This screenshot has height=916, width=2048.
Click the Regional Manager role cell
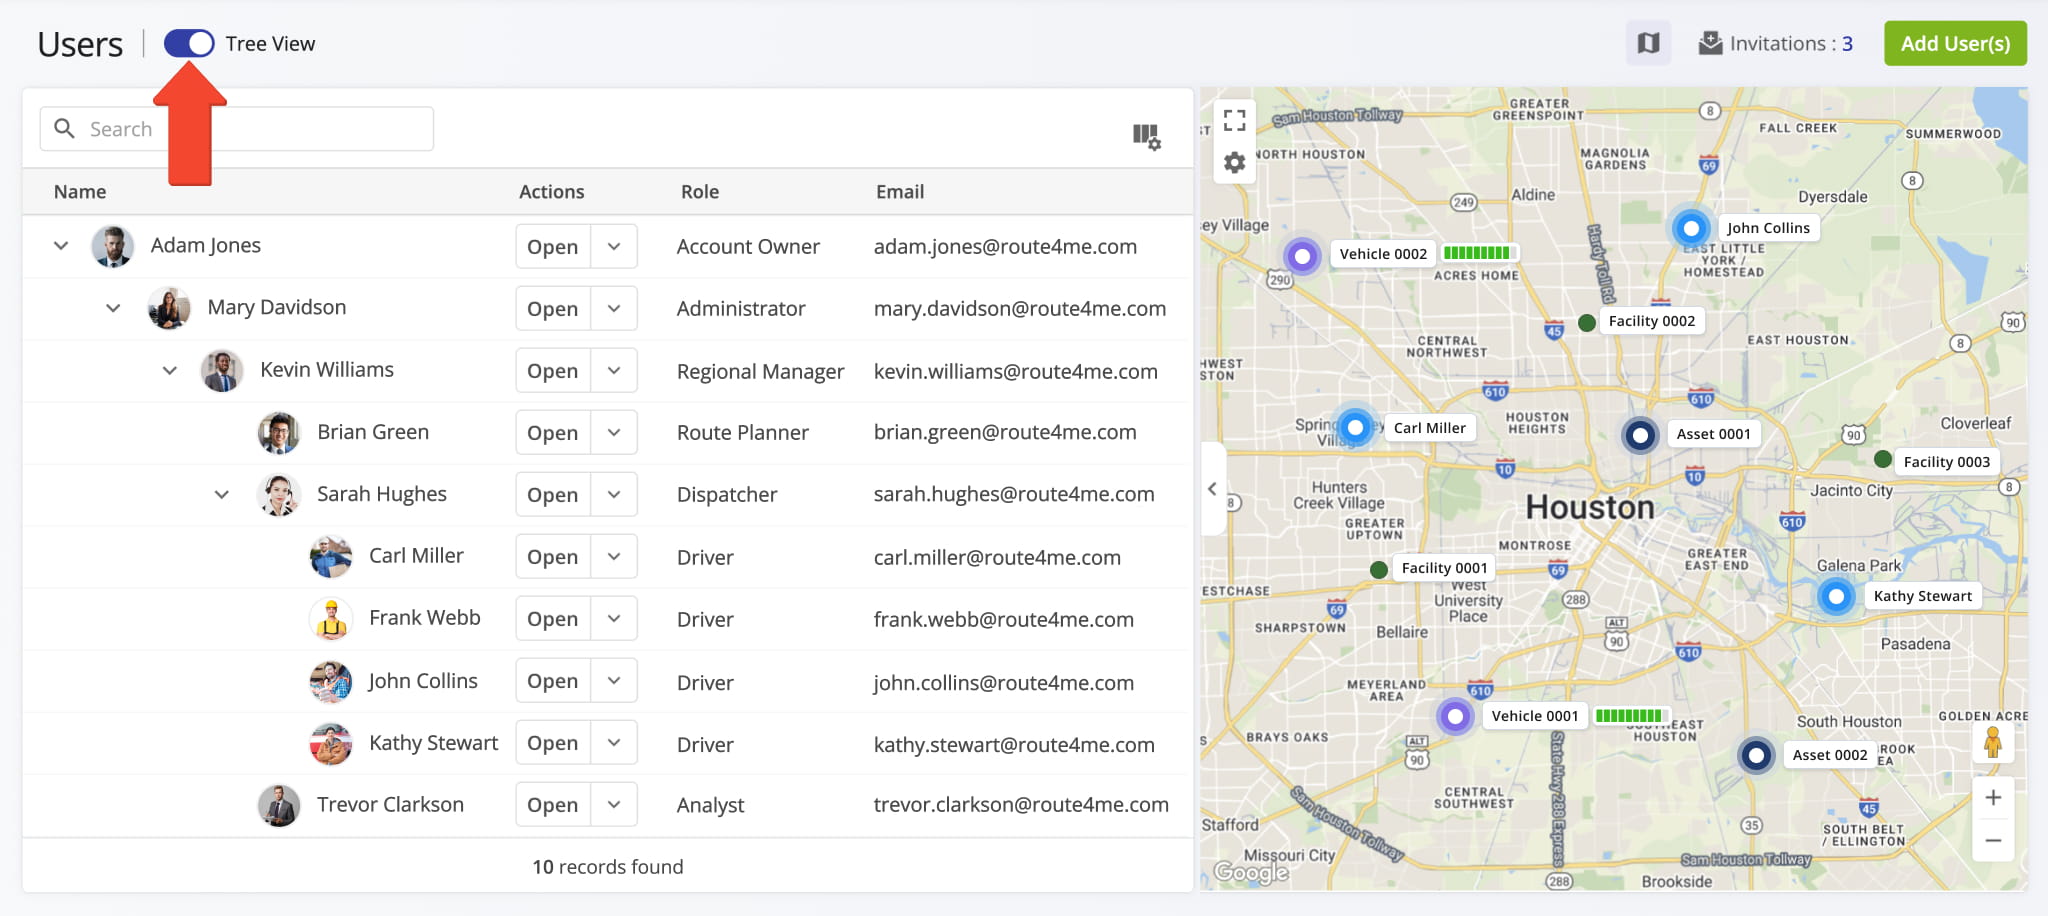pyautogui.click(x=761, y=371)
